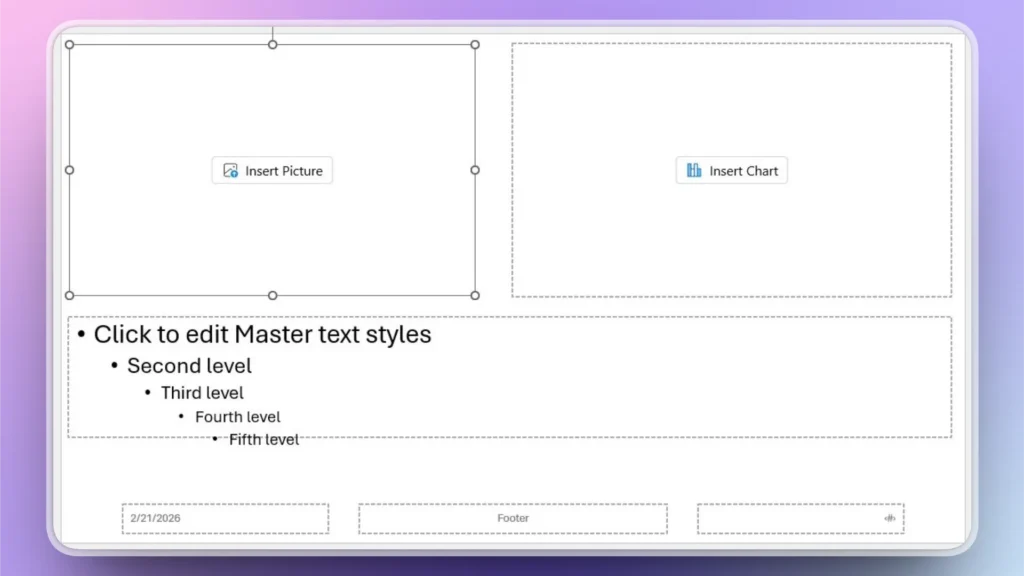This screenshot has height=576, width=1024.
Task: Click the Insert Picture button
Action: [272, 170]
